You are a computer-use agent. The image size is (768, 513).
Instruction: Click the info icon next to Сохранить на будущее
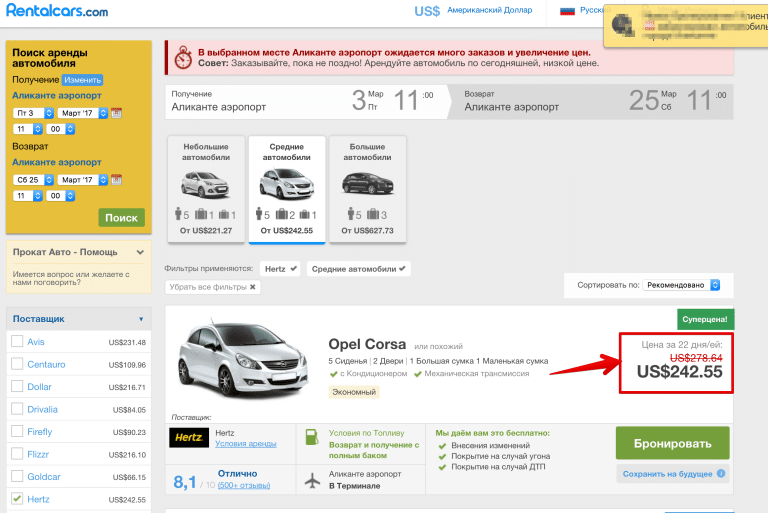click(x=721, y=473)
